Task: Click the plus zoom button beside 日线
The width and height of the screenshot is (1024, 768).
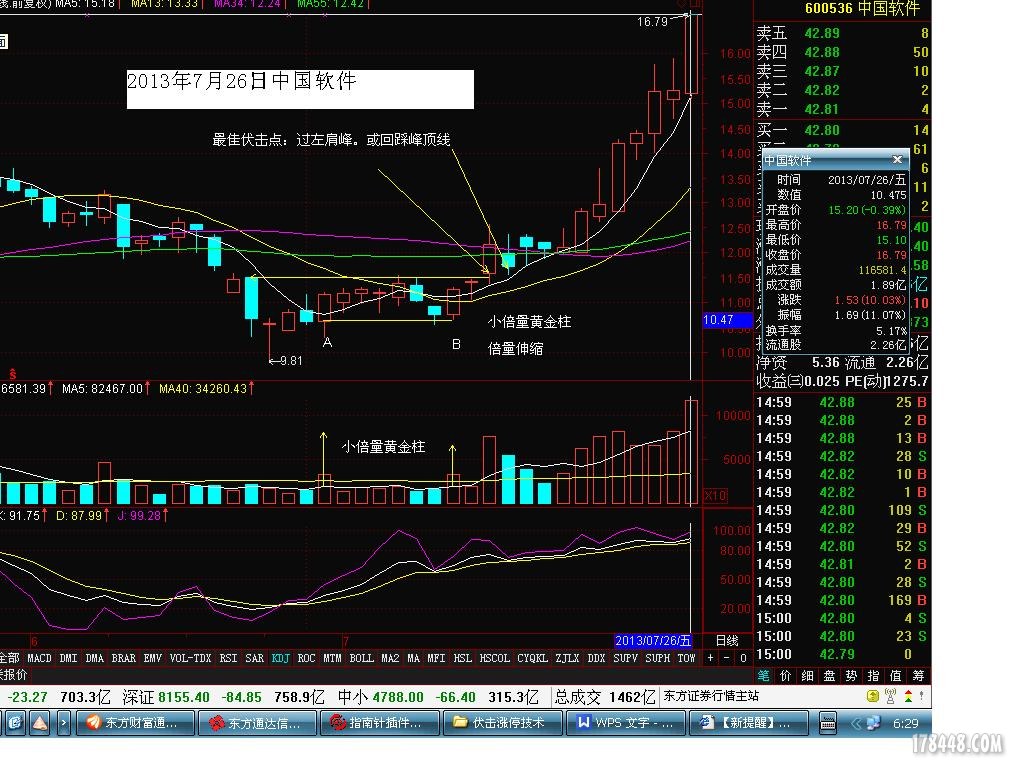Action: coord(711,658)
